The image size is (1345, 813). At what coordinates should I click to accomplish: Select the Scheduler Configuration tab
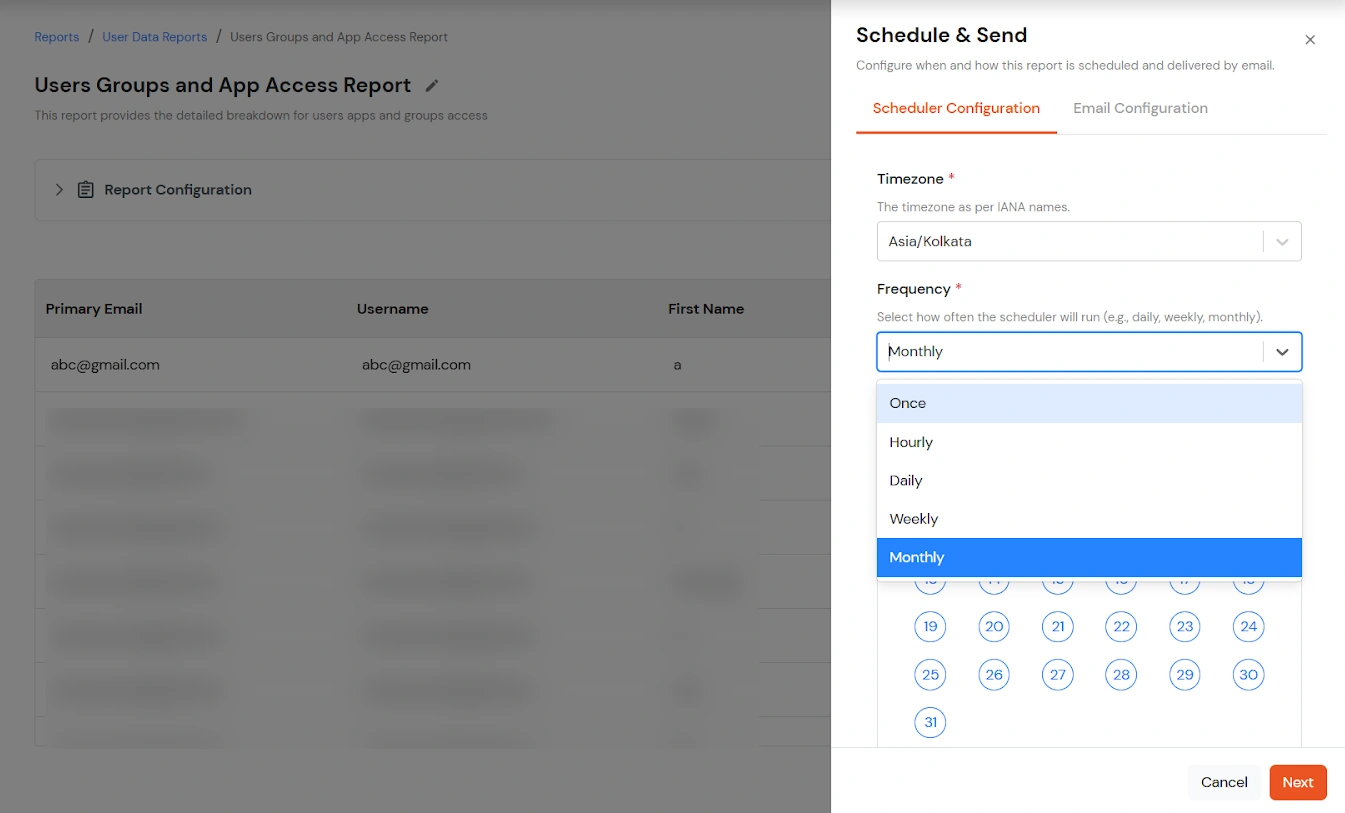956,108
